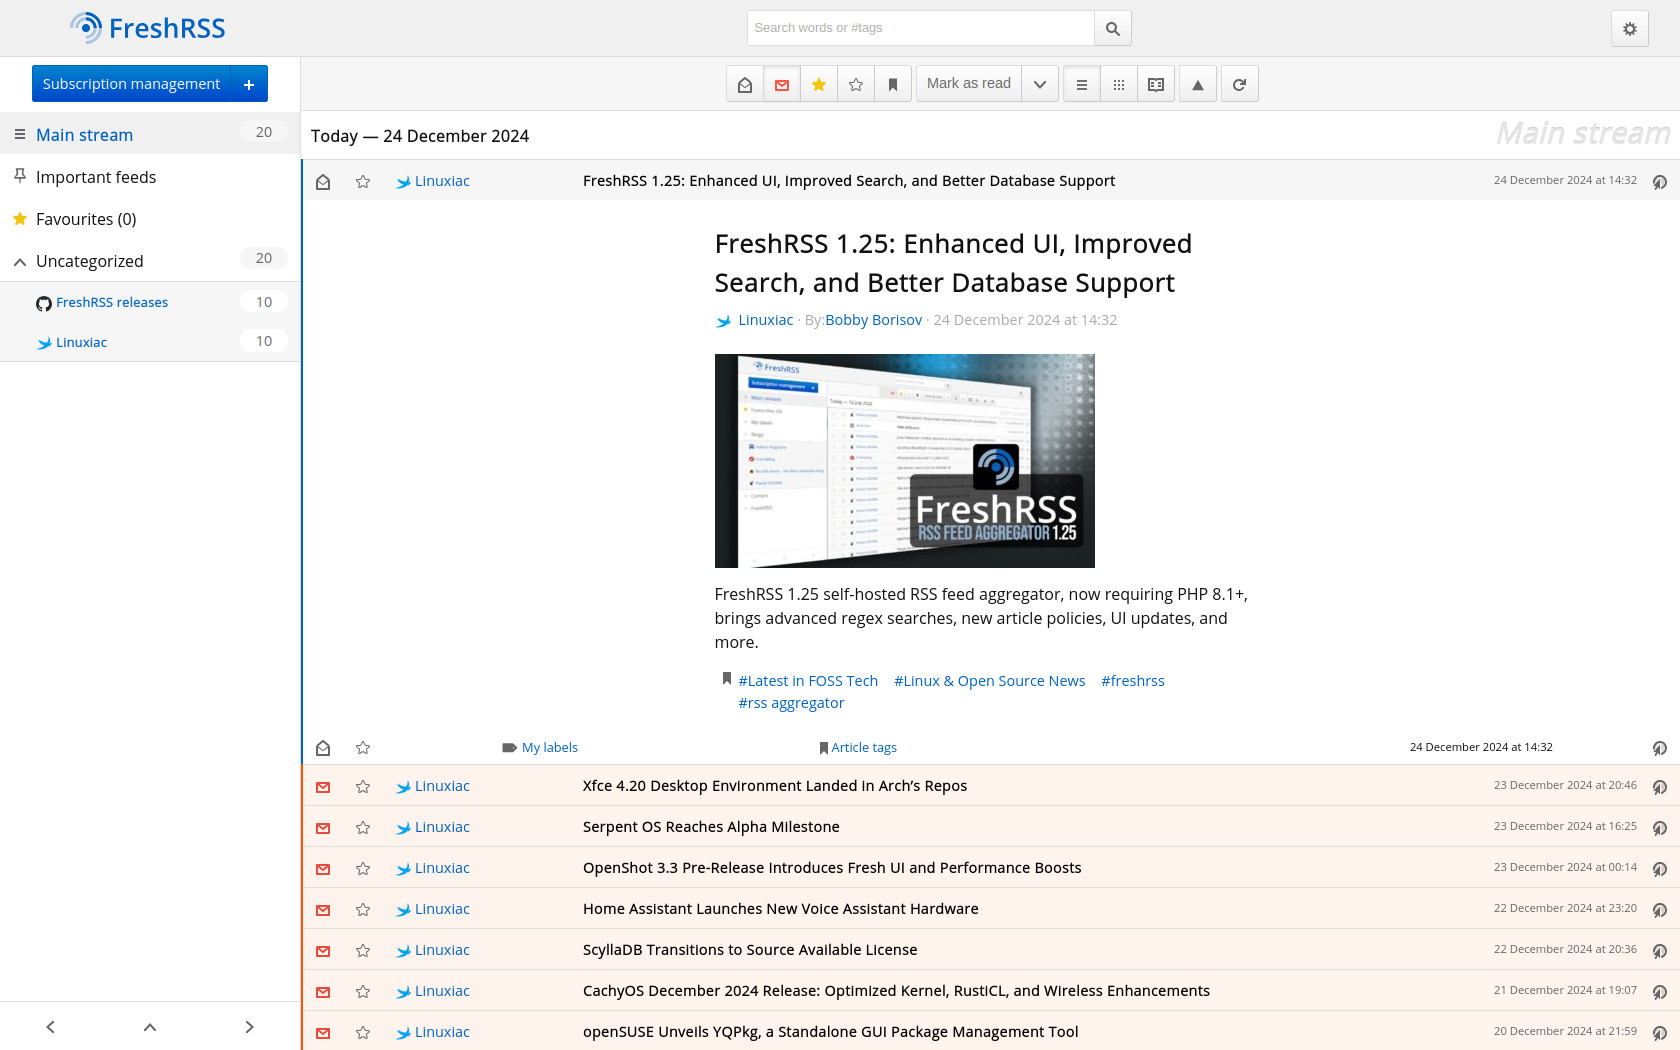Jump to top with up arrow
Screen dimensions: 1680x1050
coord(150,1027)
